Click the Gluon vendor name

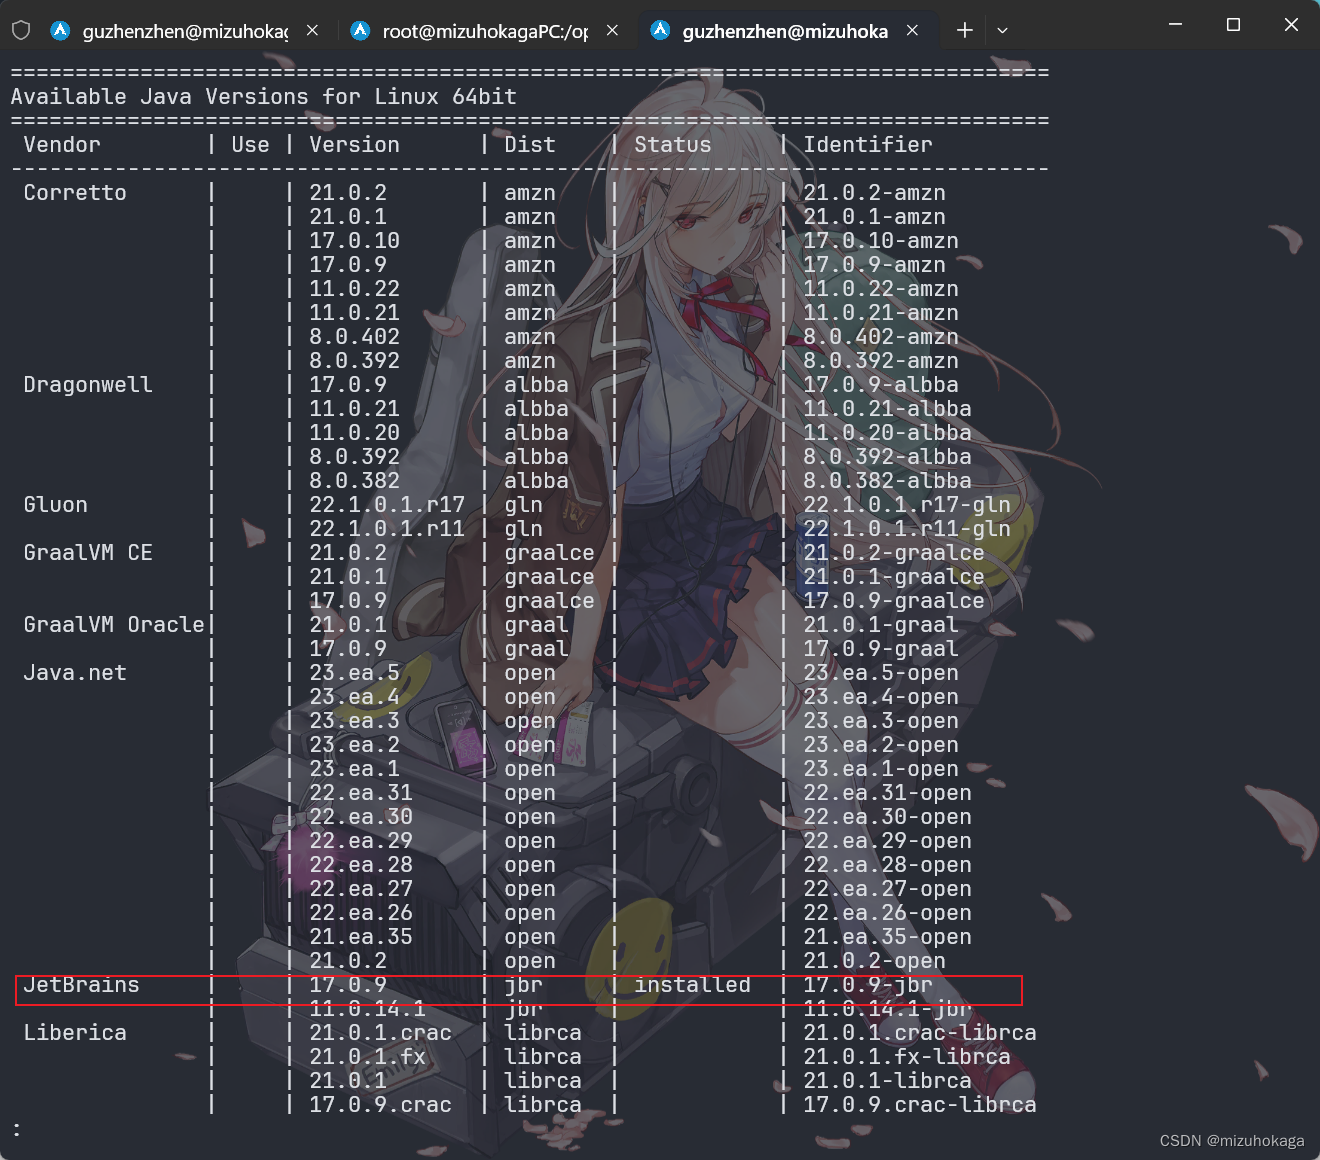[56, 505]
